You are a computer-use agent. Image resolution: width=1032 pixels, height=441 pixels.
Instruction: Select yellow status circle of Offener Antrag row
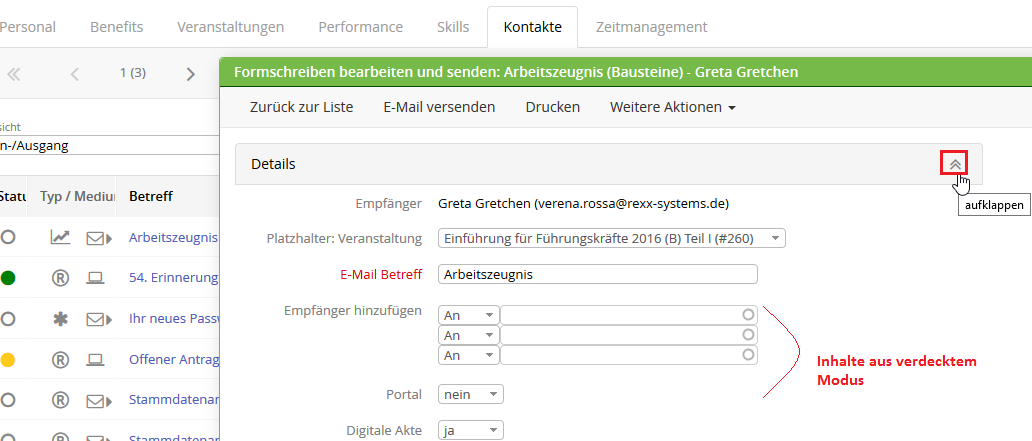[x=7, y=359]
